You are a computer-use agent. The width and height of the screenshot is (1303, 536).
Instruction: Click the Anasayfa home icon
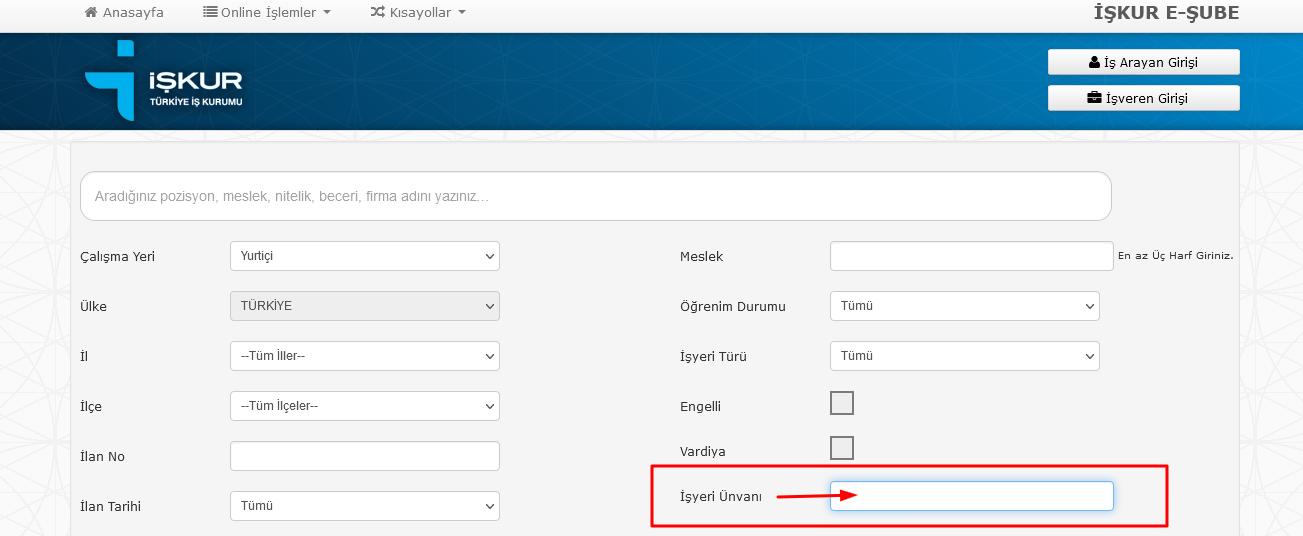pyautogui.click(x=92, y=13)
